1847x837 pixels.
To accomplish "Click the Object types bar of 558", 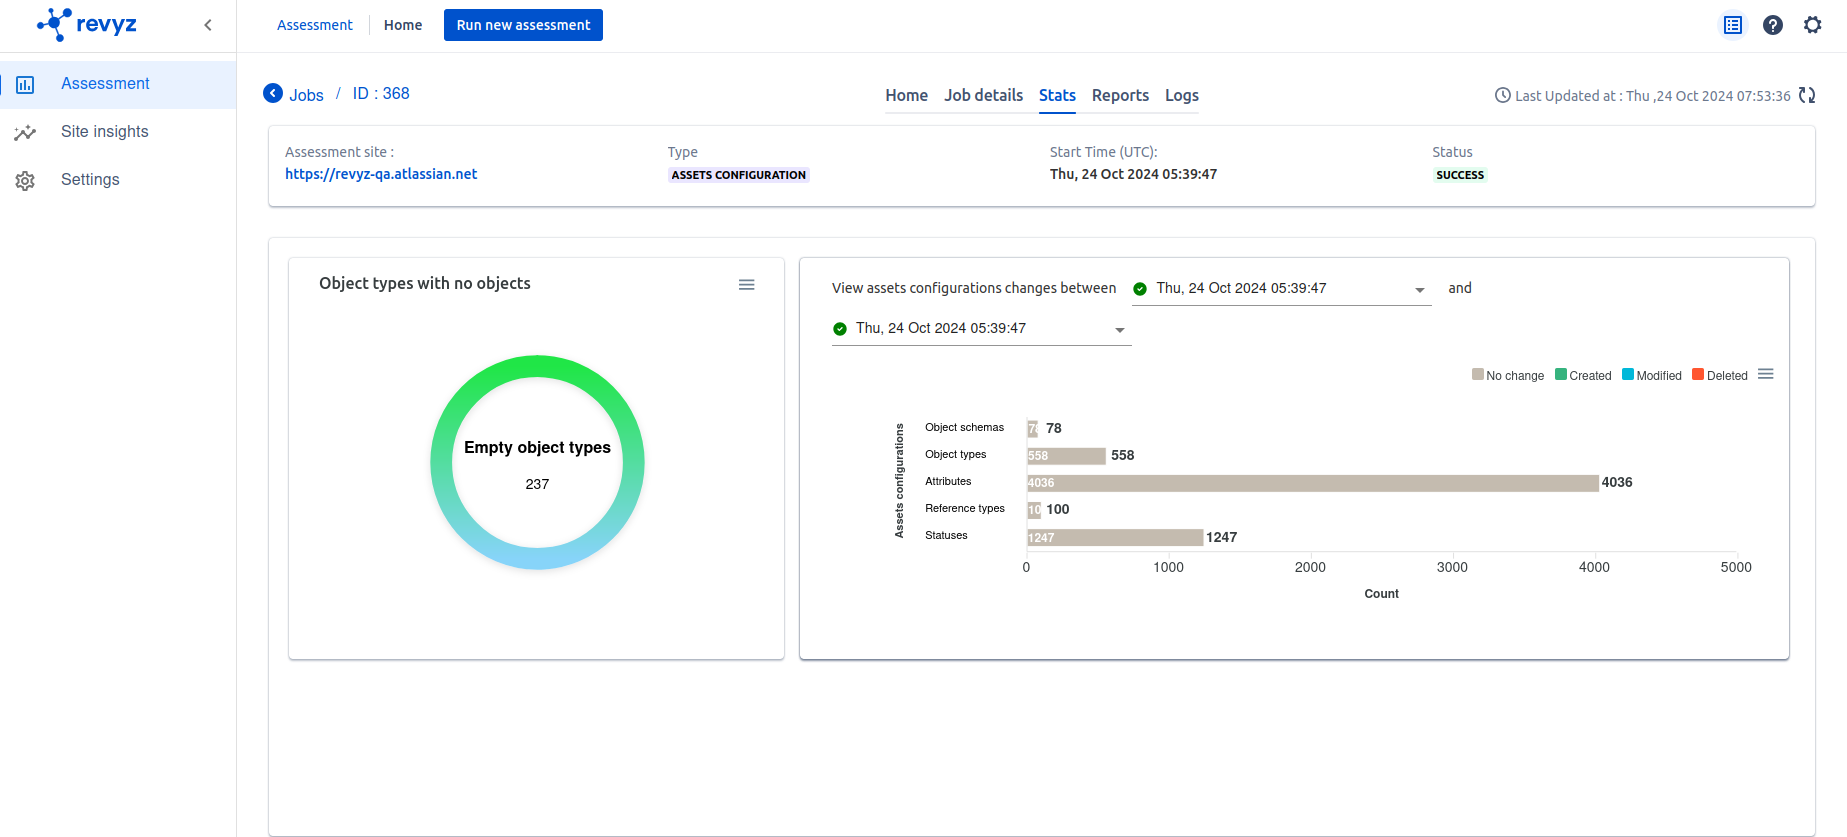I will pyautogui.click(x=1066, y=456).
